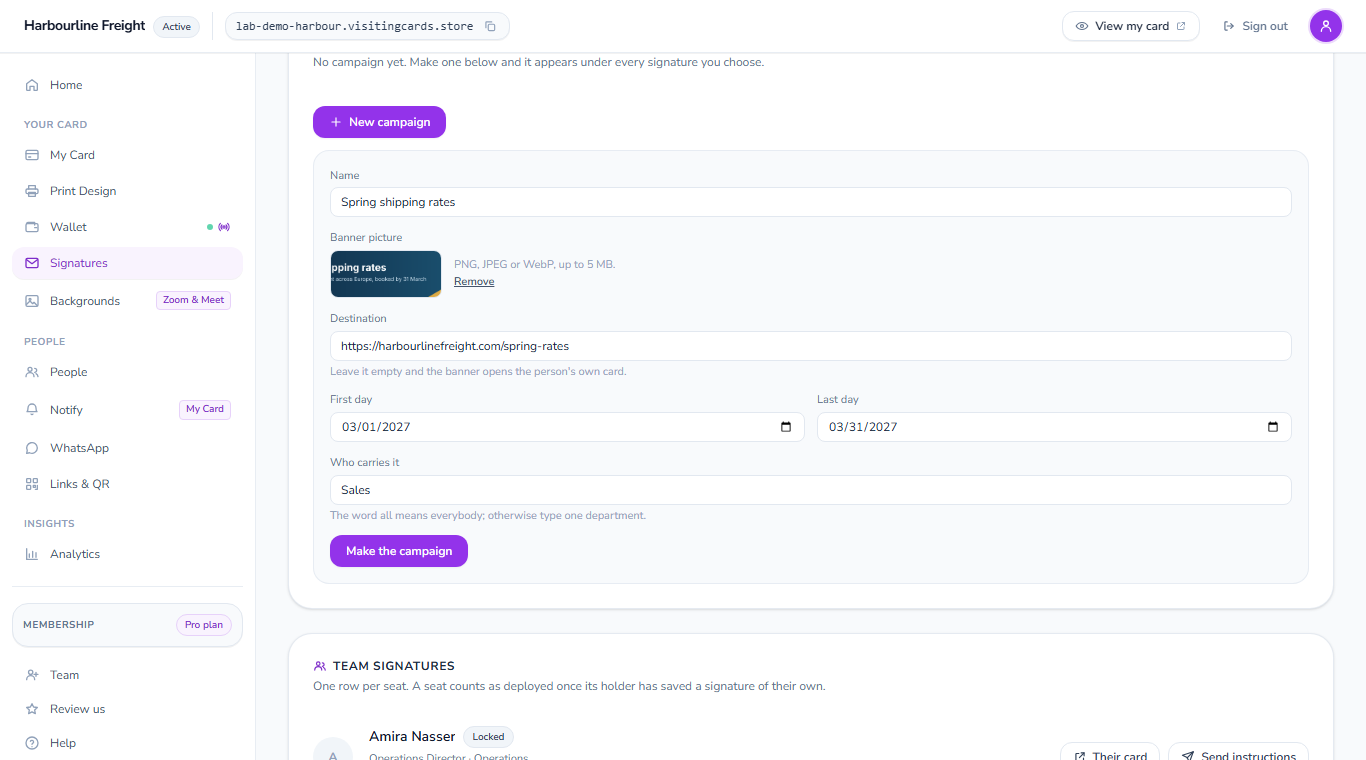Open Their card for Amira Nasser
Image resolution: width=1366 pixels, height=760 pixels.
pos(1110,755)
